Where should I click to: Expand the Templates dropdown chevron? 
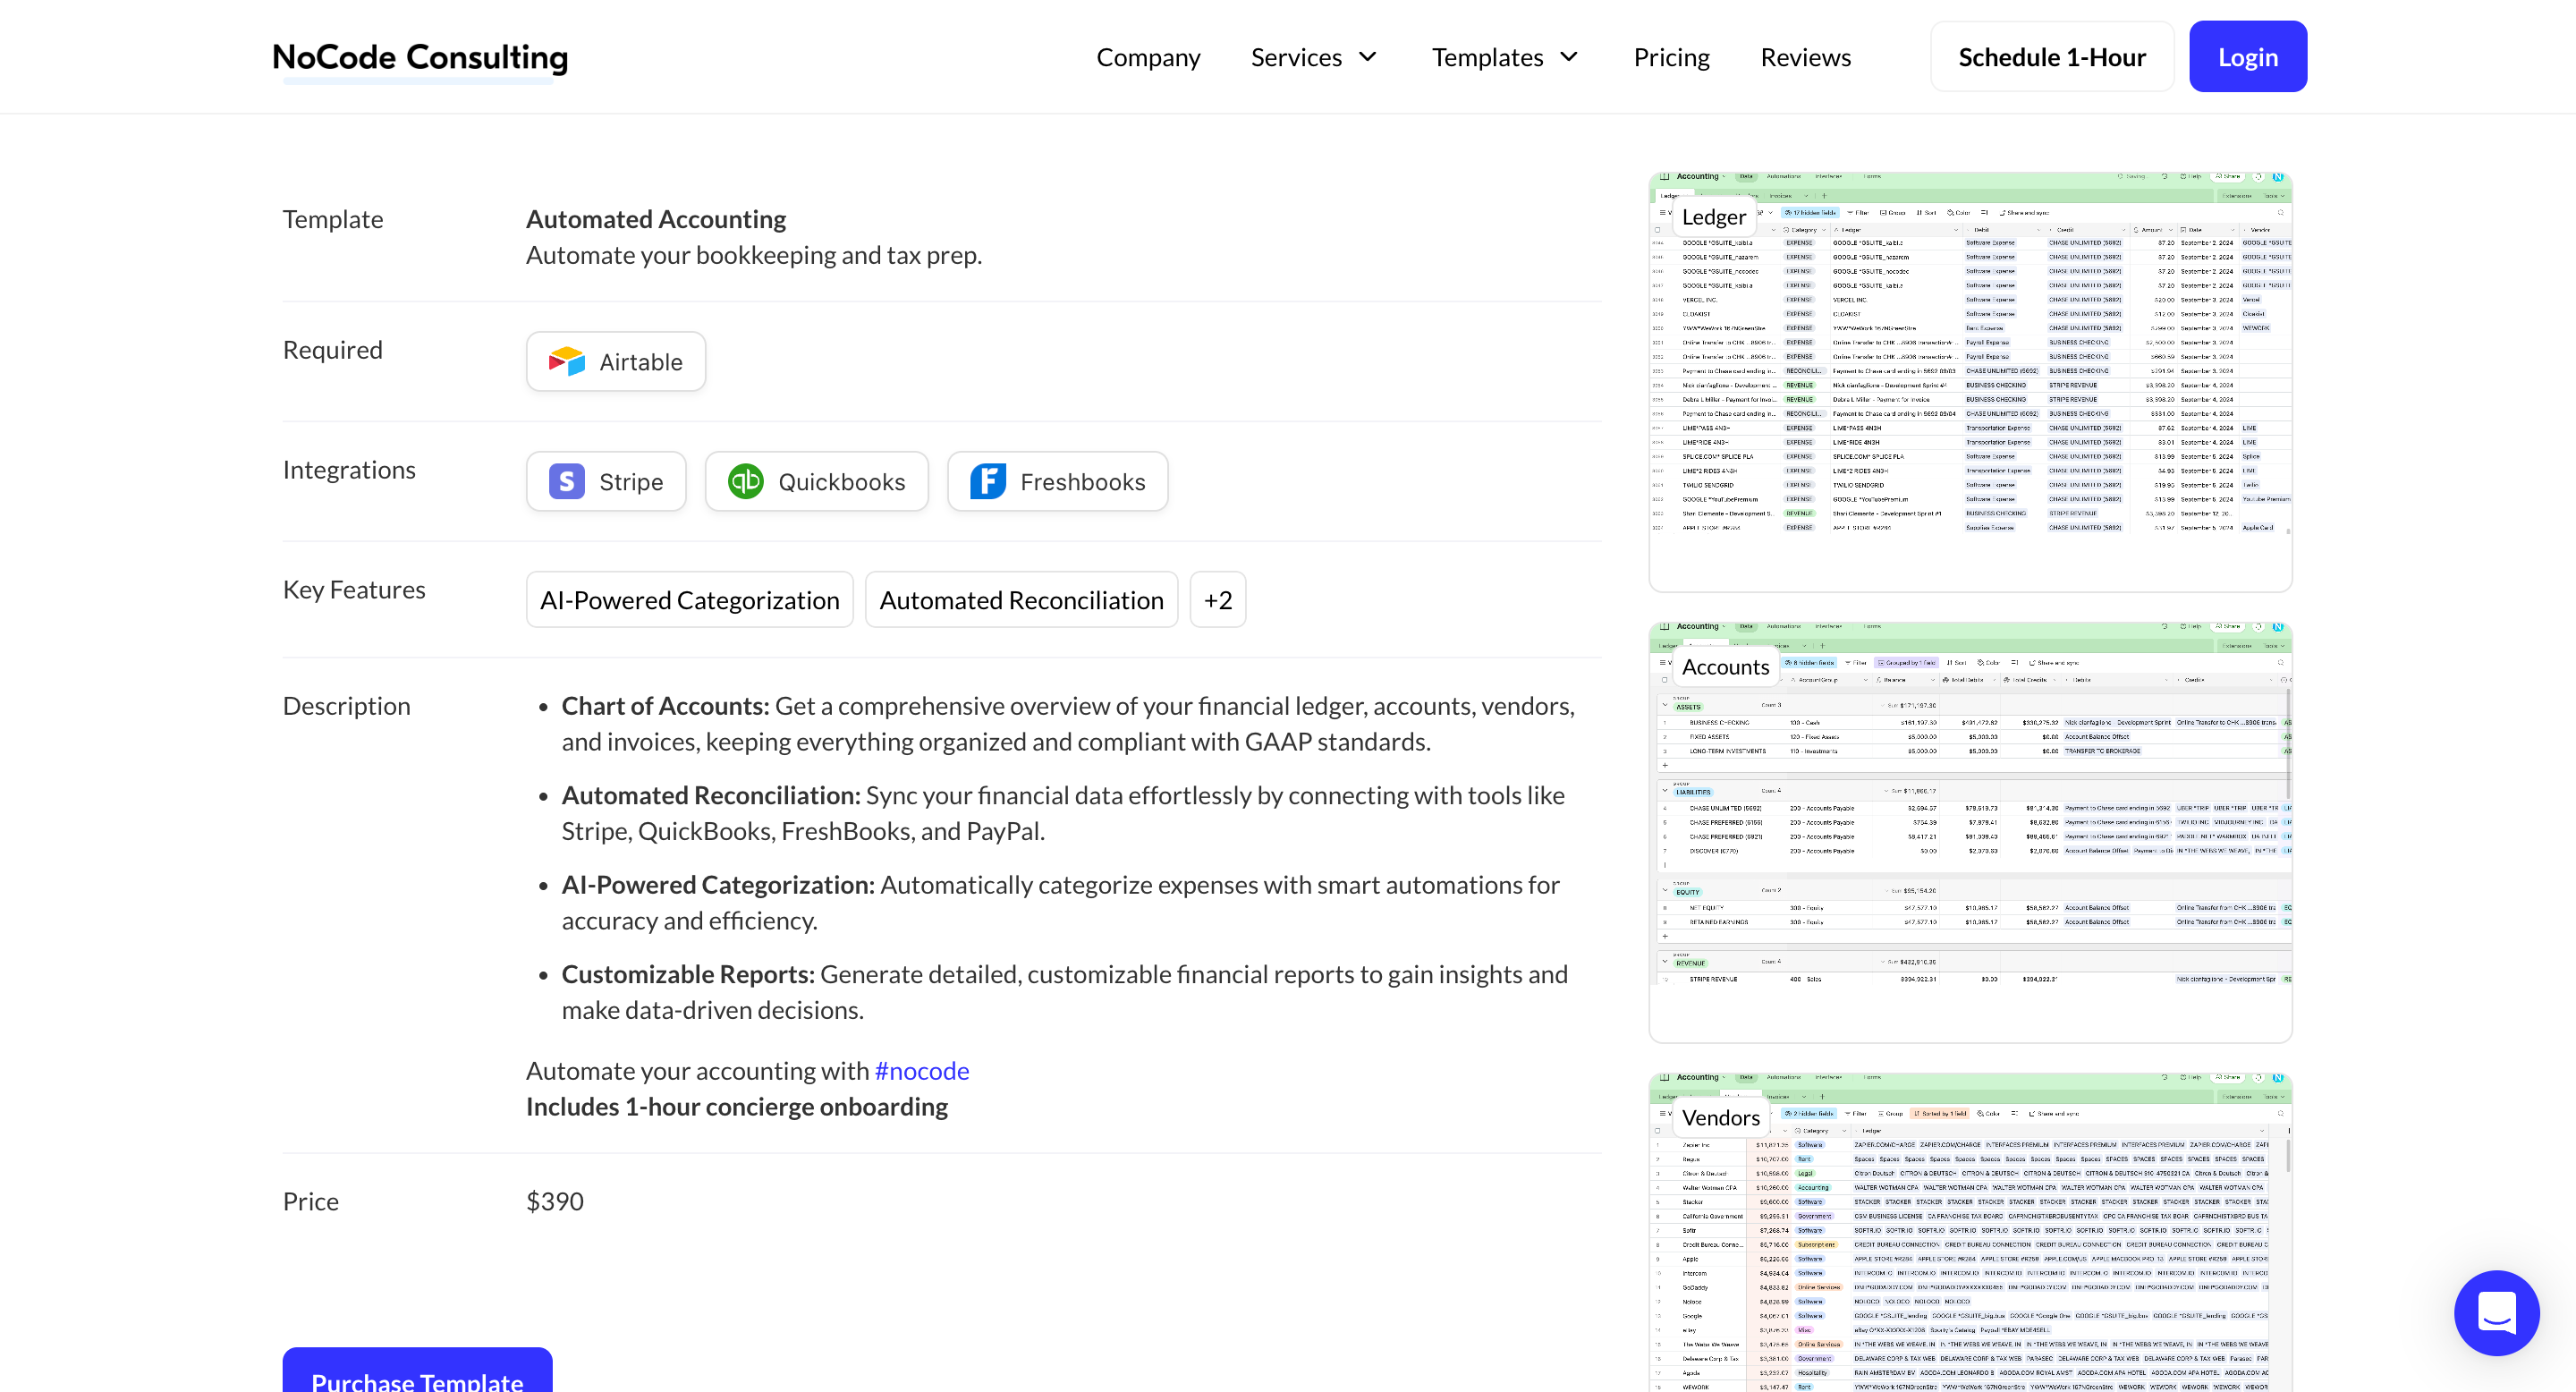pos(1569,57)
